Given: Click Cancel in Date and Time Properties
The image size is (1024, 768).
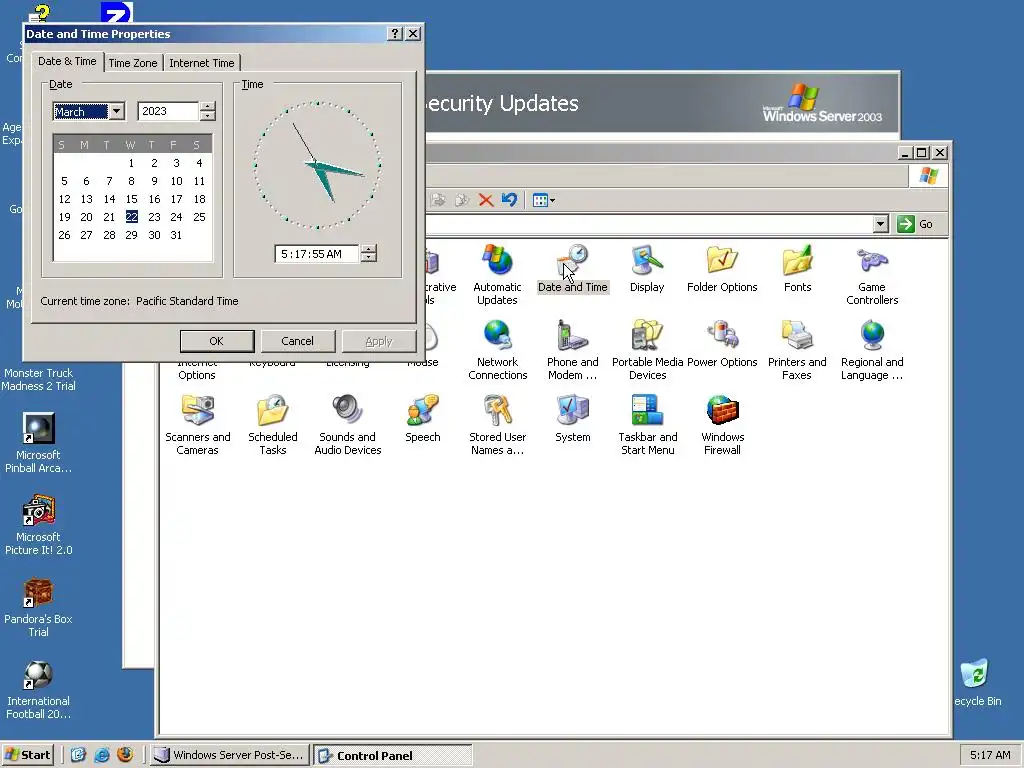Looking at the screenshot, I should click(x=298, y=341).
